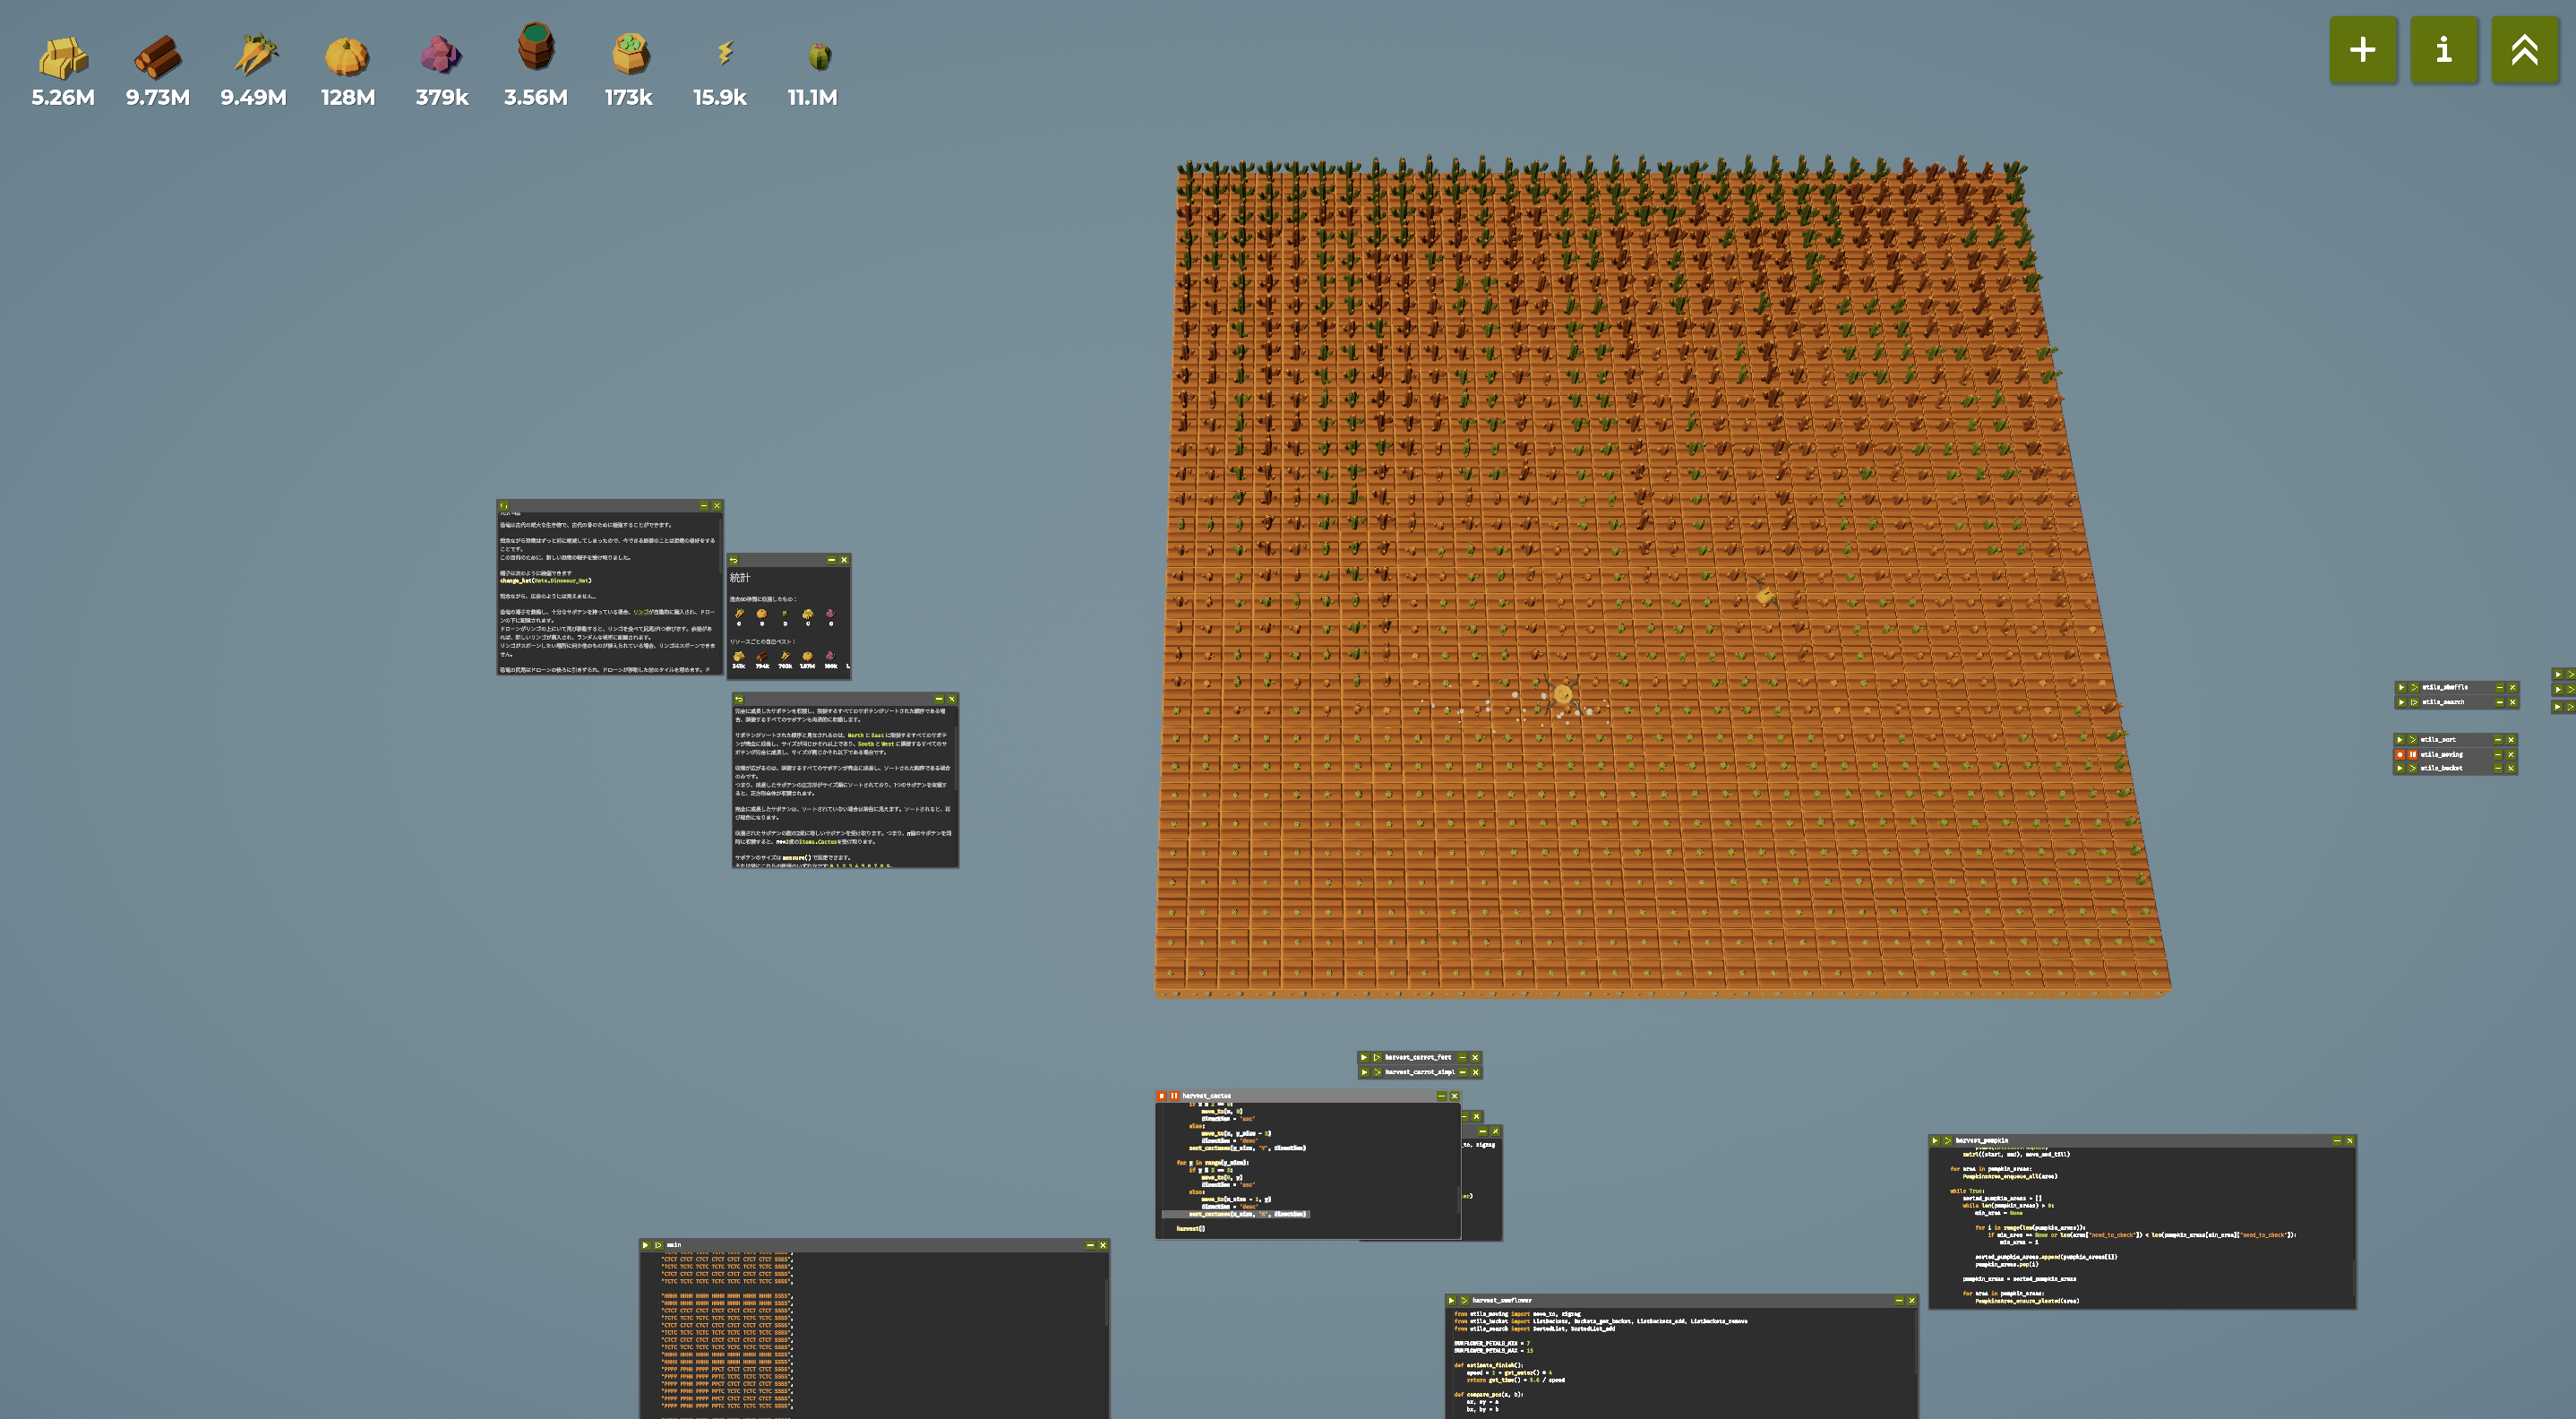Click the plus new-window button
Image resolution: width=2576 pixels, height=1419 pixels.
click(x=2362, y=49)
